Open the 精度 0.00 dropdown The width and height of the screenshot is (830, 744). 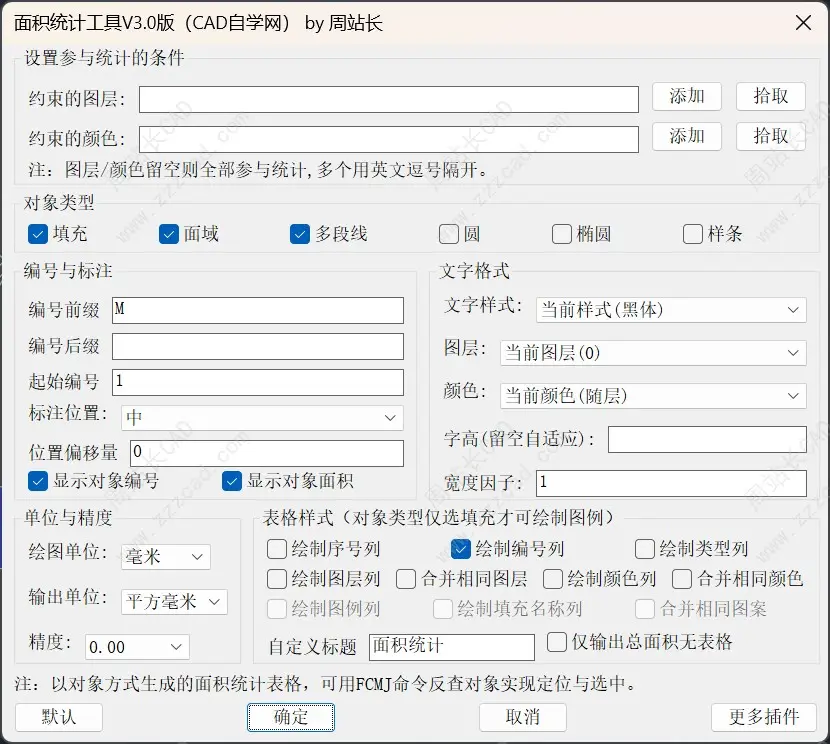(137, 647)
